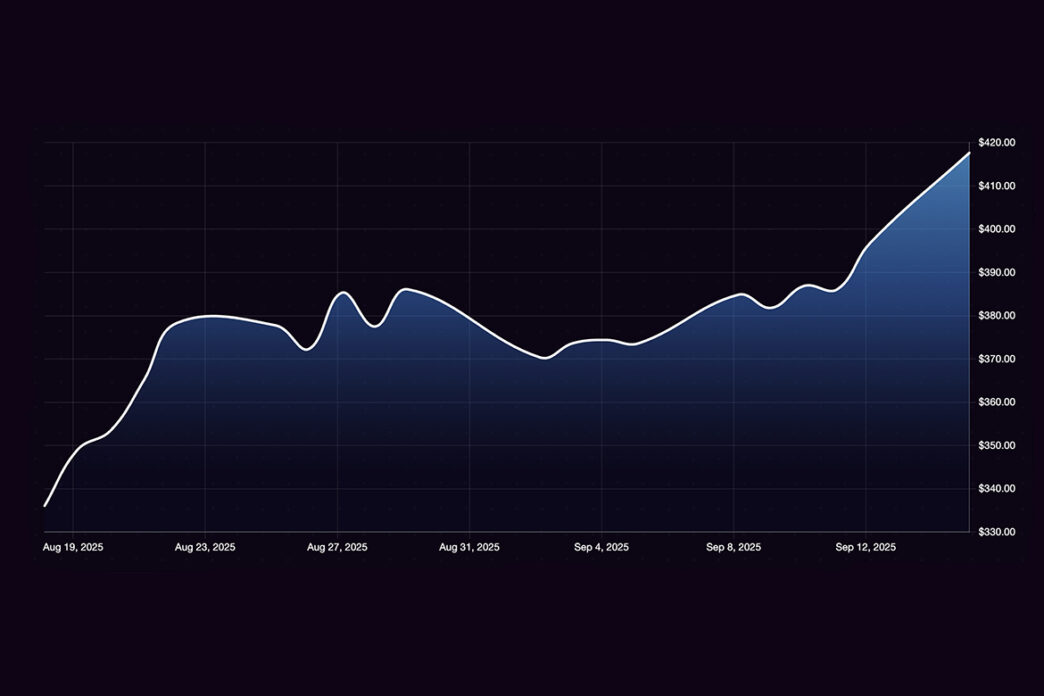Click the line's starting point at chart's left edge
The image size is (1044, 696).
pos(45,506)
